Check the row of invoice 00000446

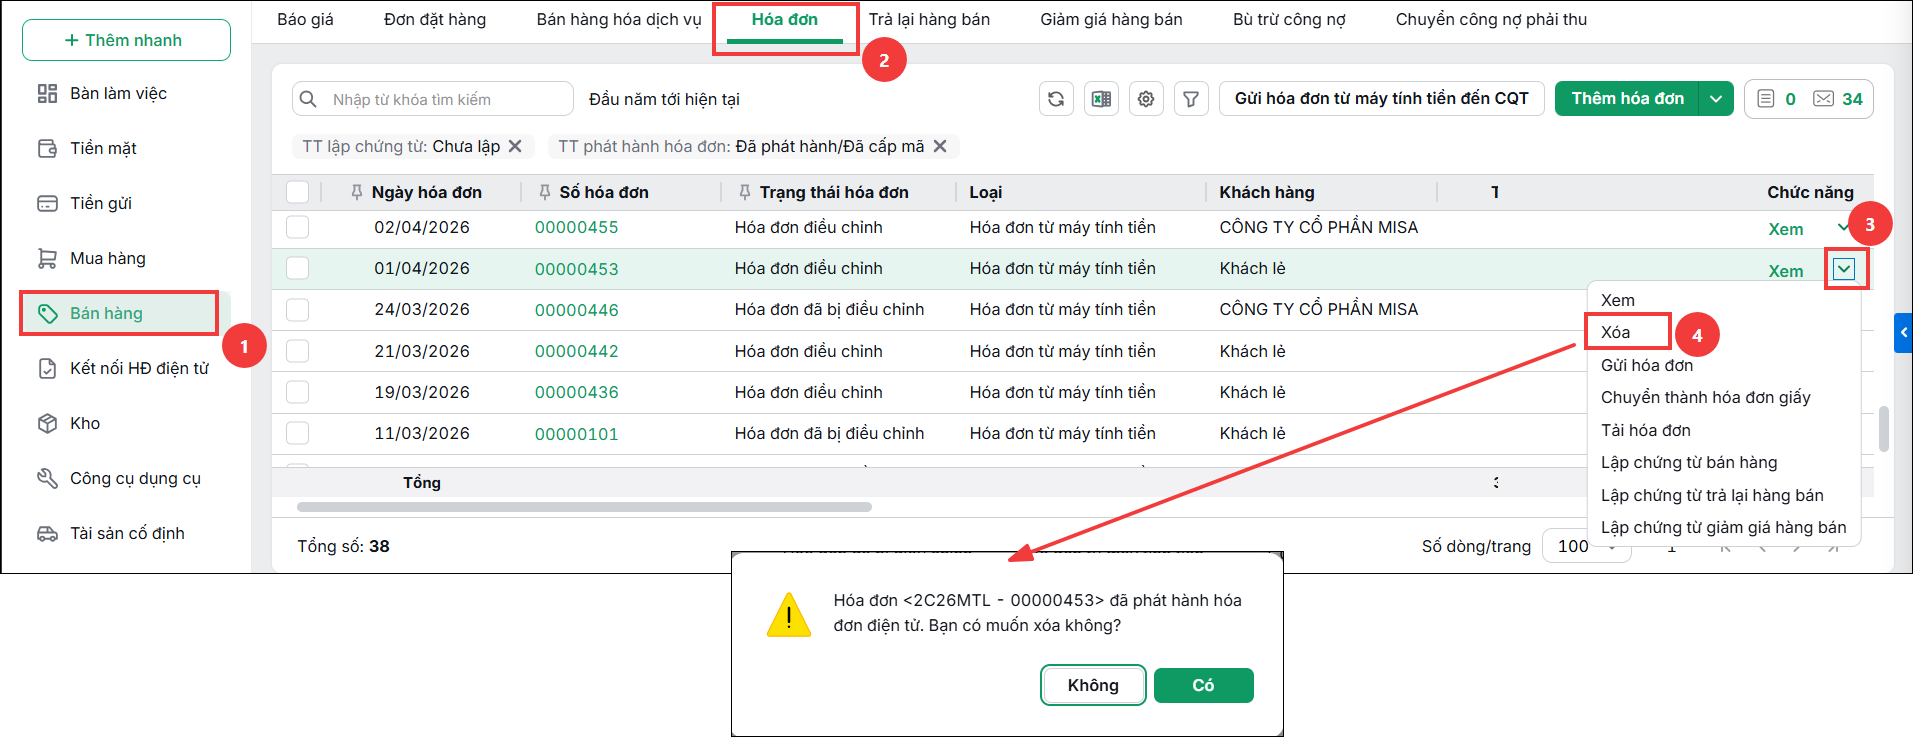(x=297, y=310)
